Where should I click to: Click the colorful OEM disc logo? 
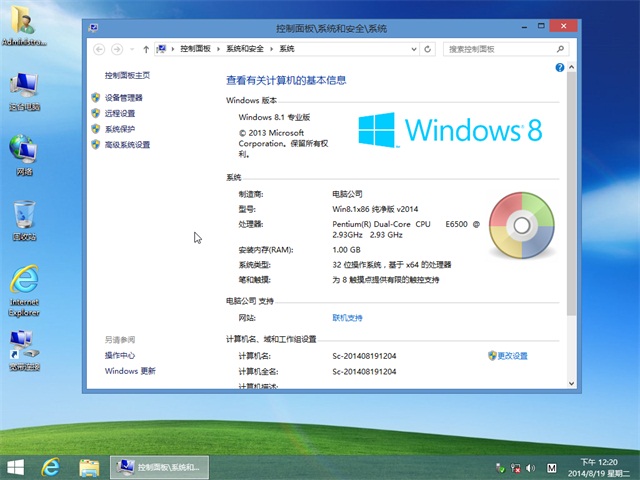[522, 225]
